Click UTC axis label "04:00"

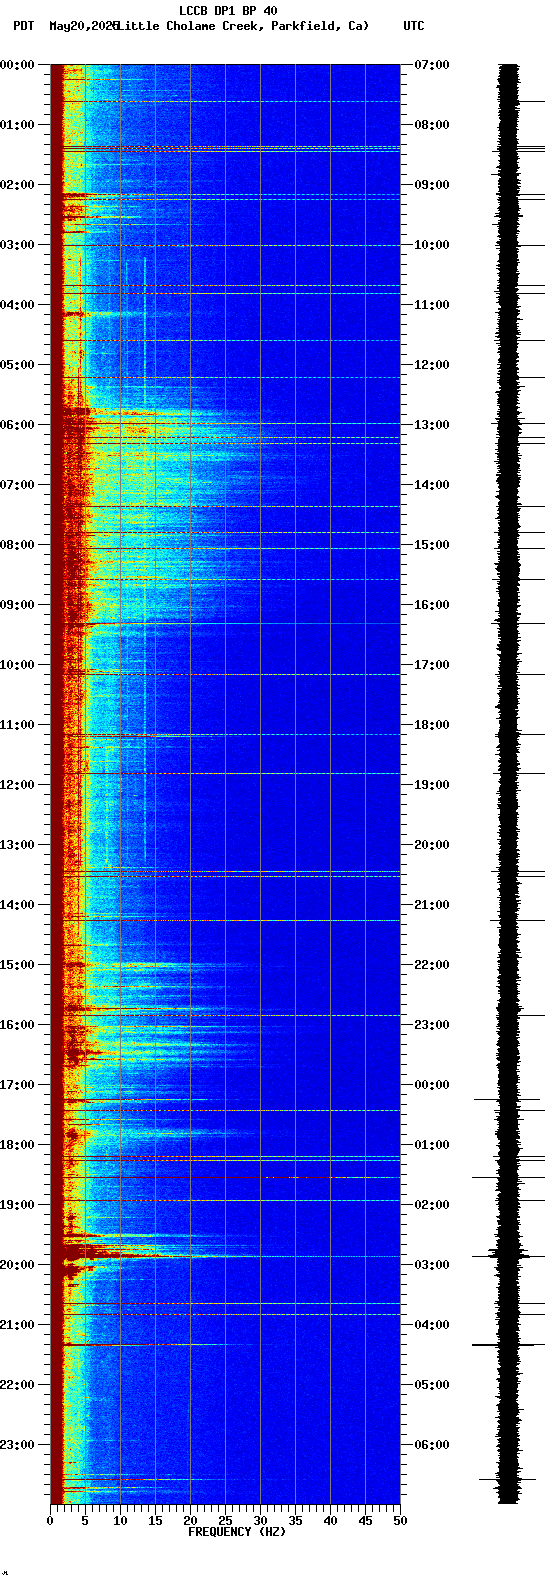coord(432,1325)
